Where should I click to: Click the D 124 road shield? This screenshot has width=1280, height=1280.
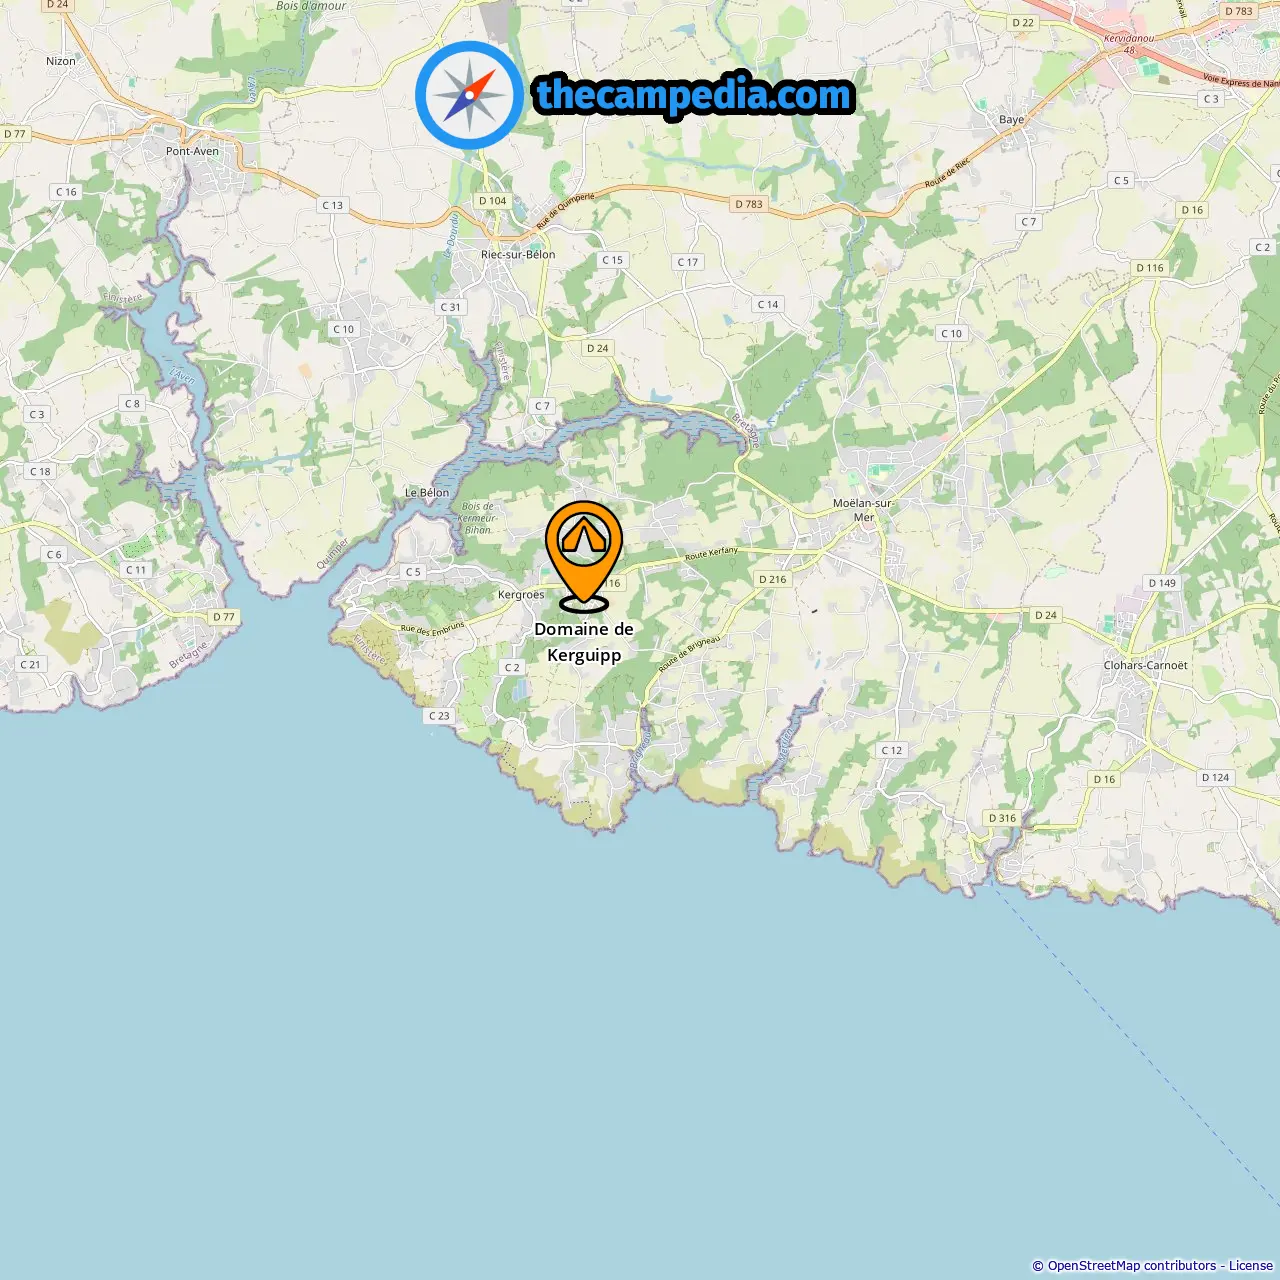1216,777
